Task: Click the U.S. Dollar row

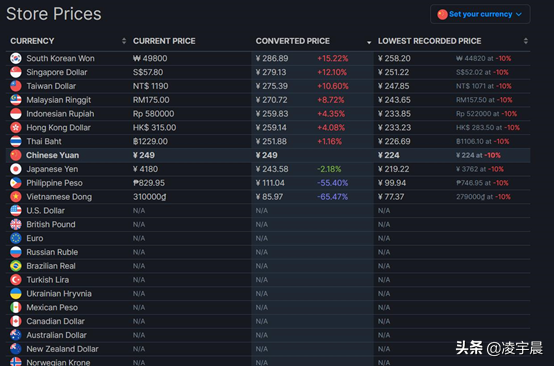Action: [268, 211]
